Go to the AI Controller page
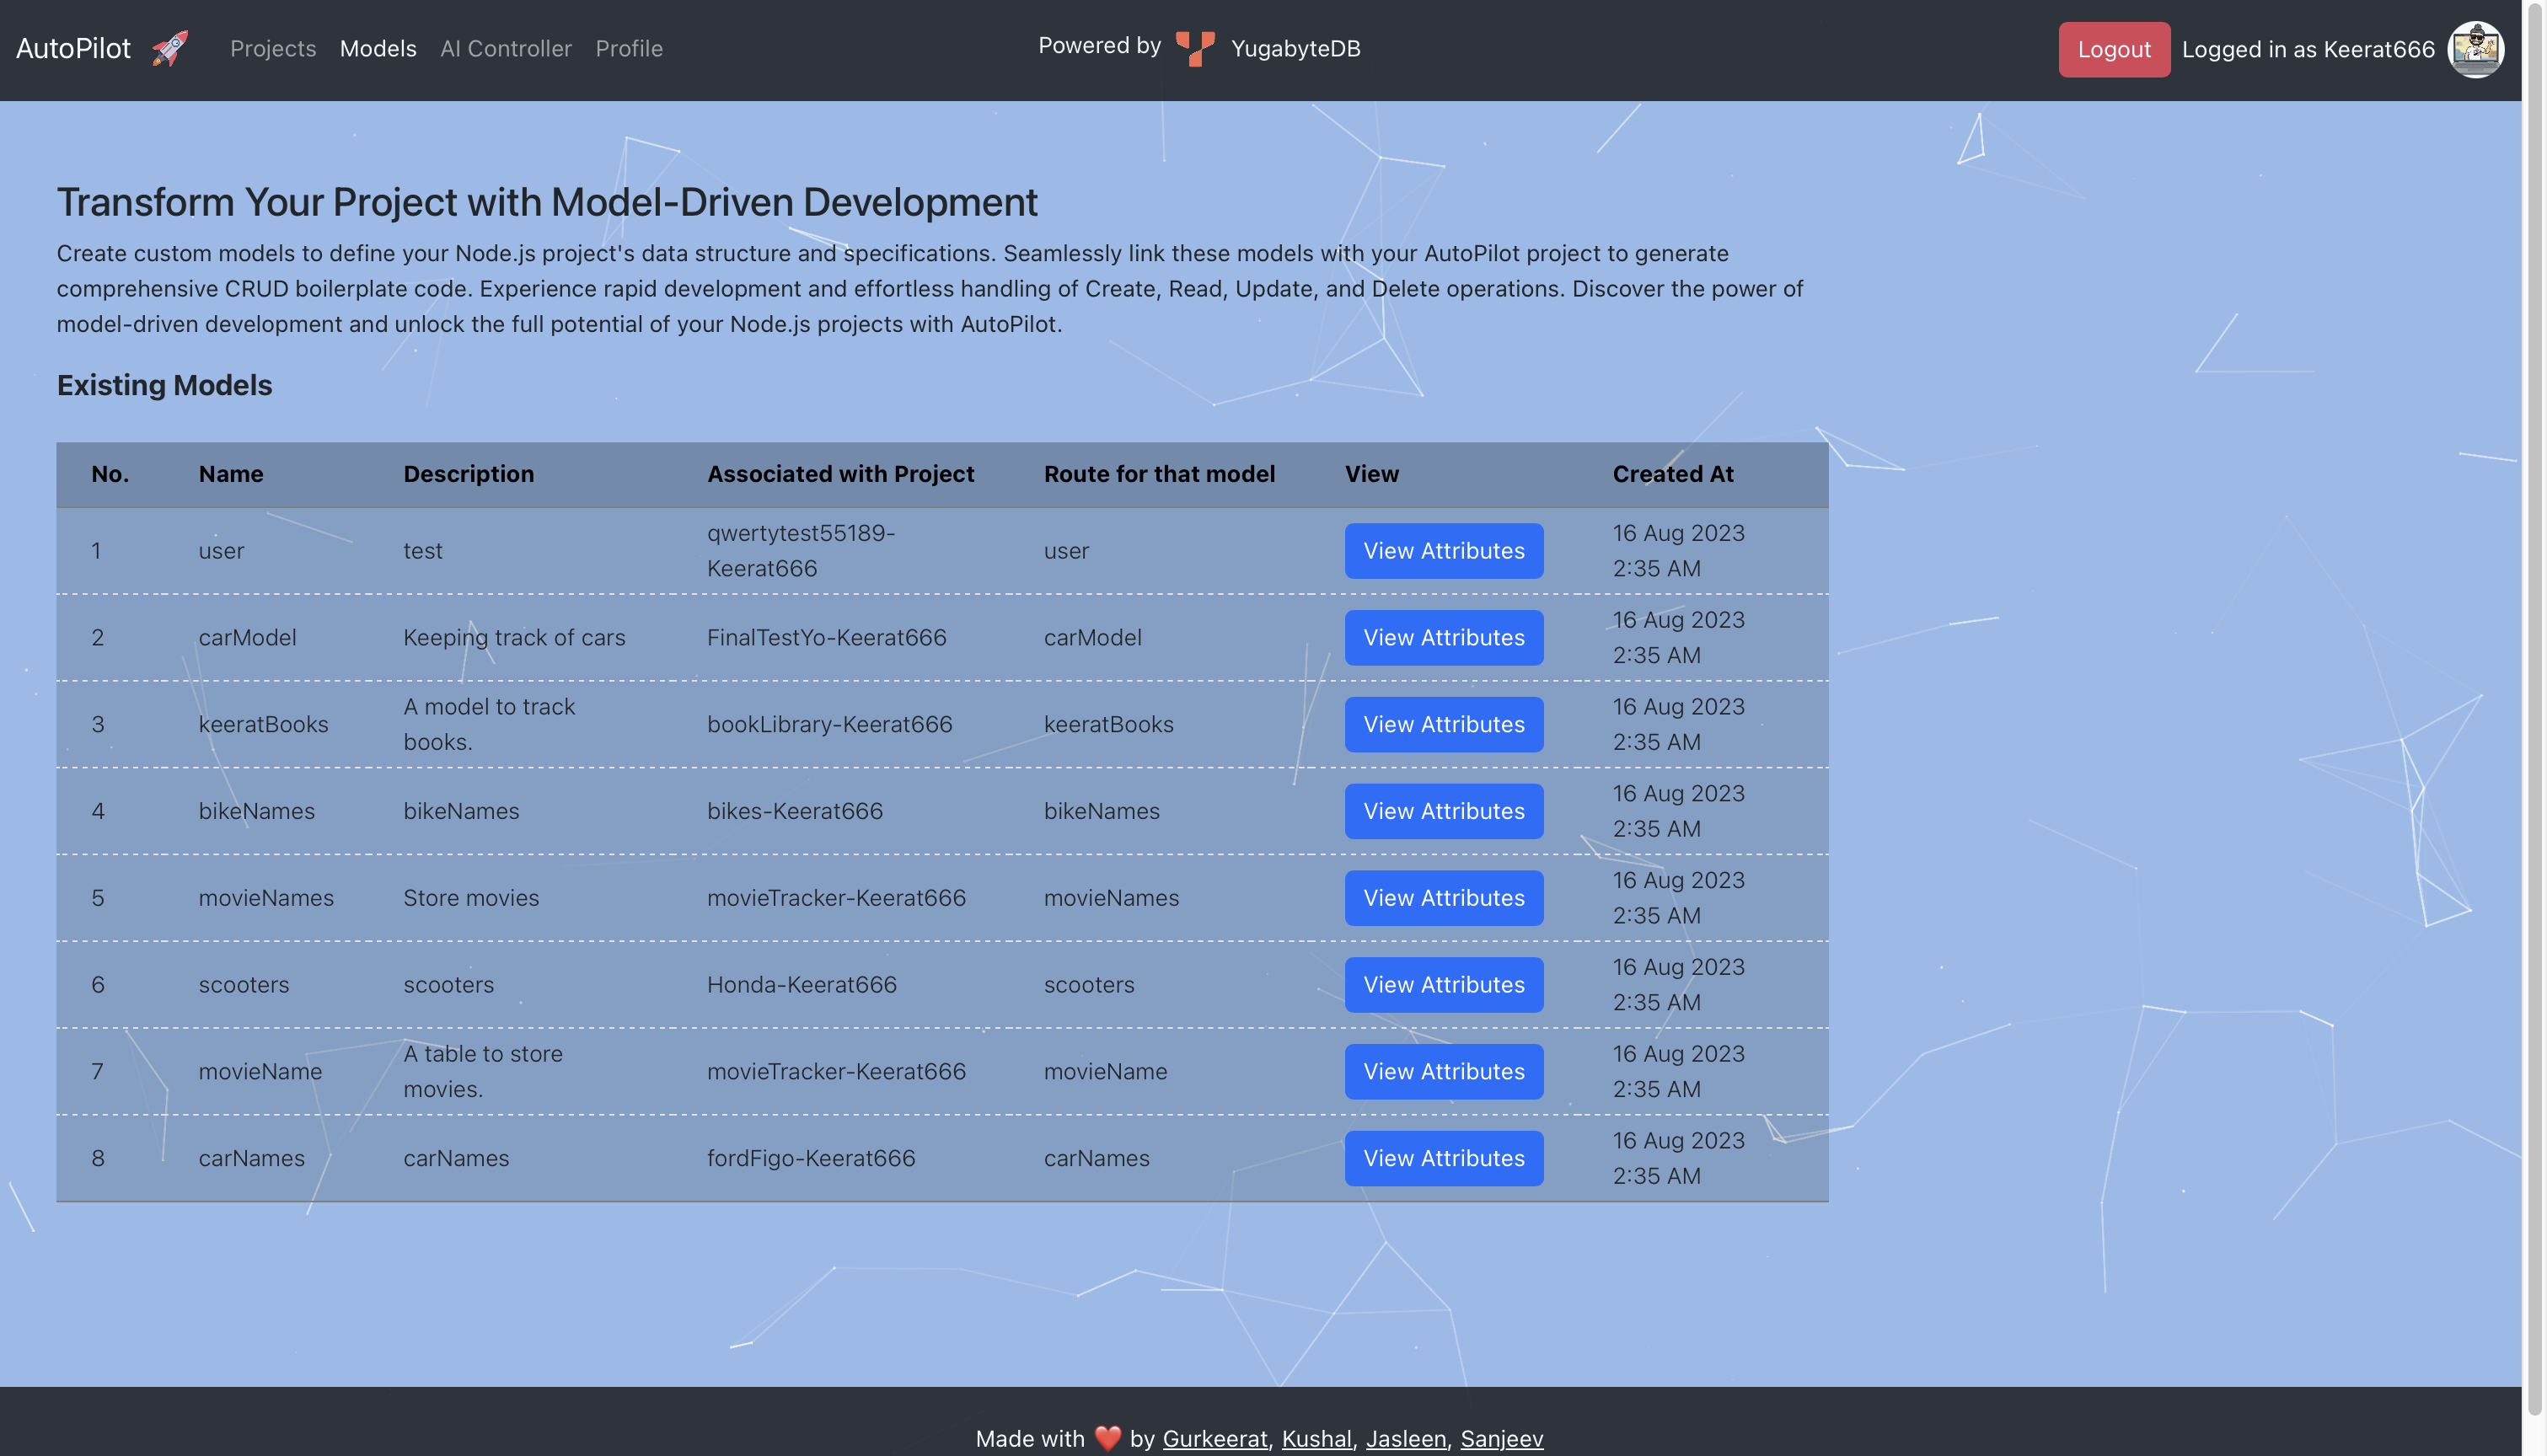This screenshot has width=2547, height=1456. click(x=505, y=48)
